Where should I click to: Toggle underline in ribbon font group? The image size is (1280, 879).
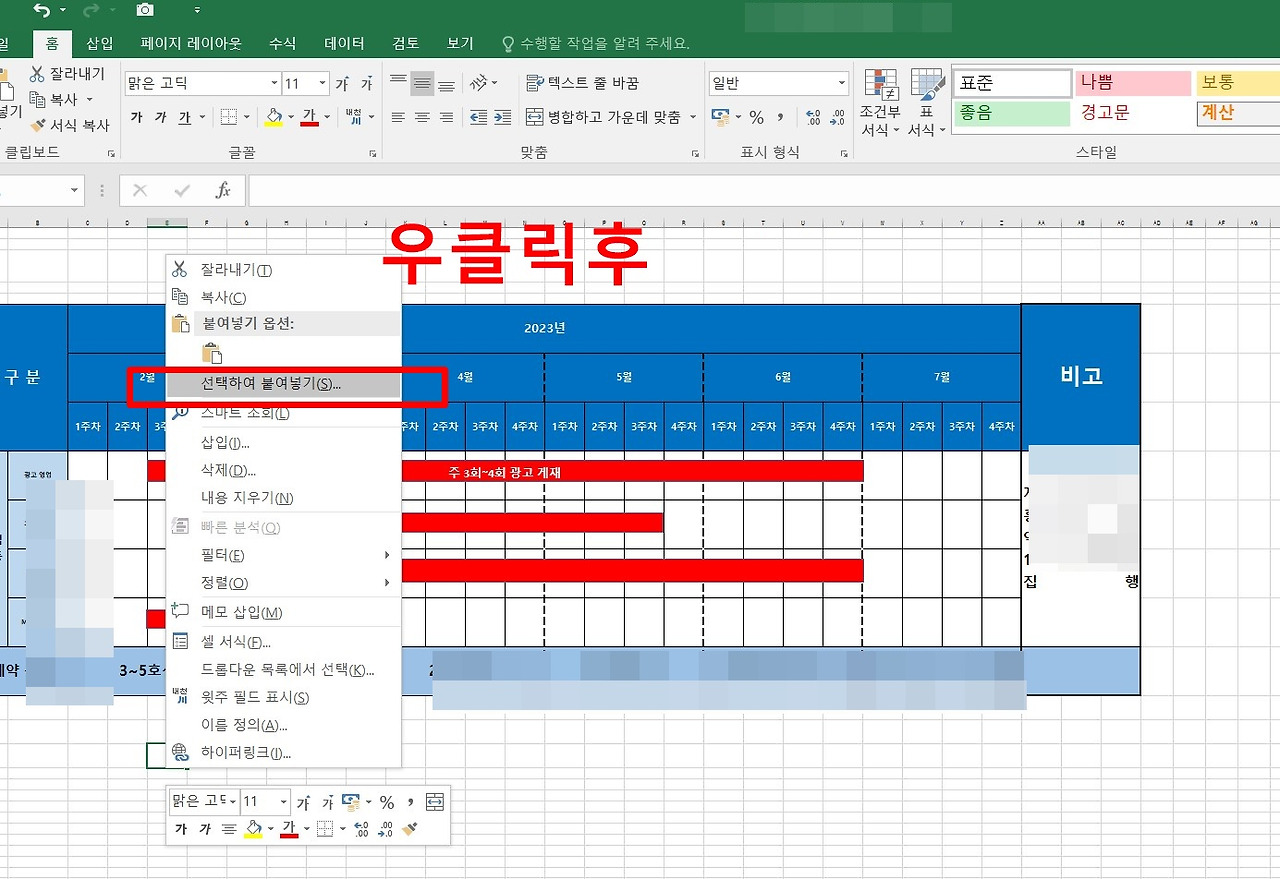pos(184,117)
